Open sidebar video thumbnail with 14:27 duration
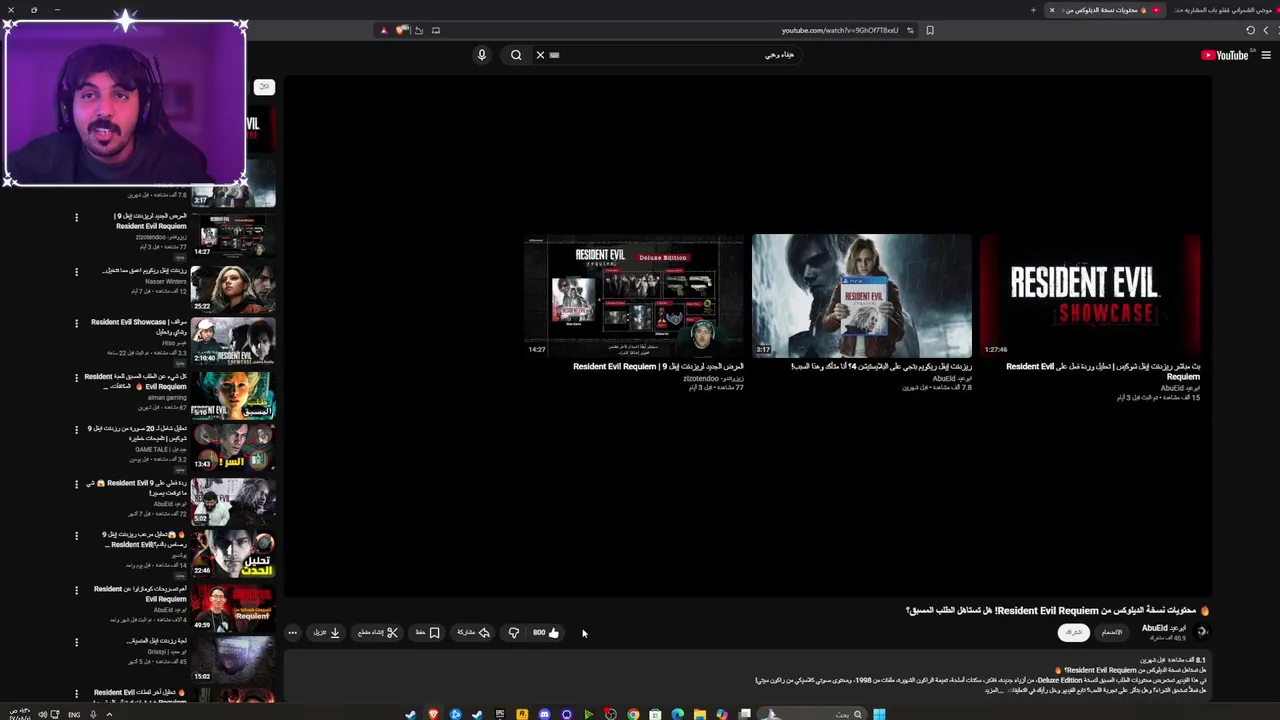1280x720 pixels. click(x=233, y=236)
